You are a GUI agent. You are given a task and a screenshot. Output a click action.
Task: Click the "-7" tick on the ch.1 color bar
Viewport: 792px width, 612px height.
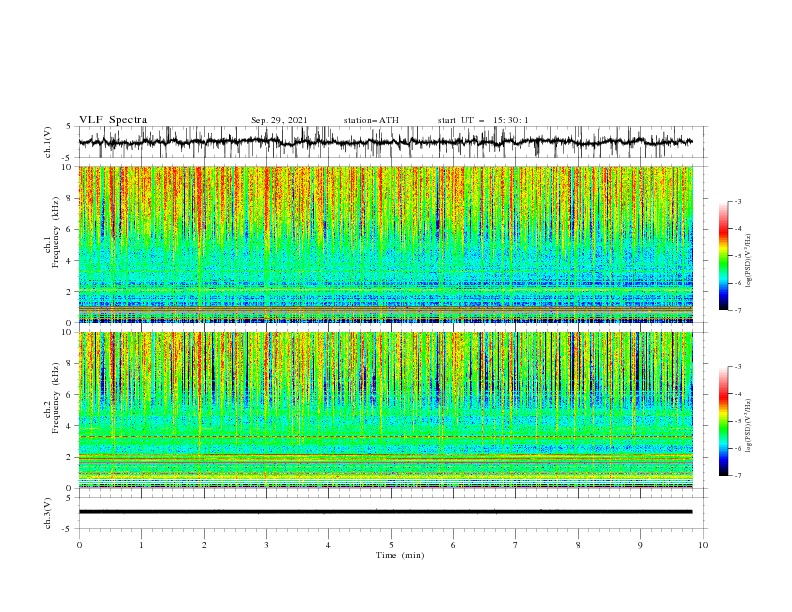pos(737,310)
